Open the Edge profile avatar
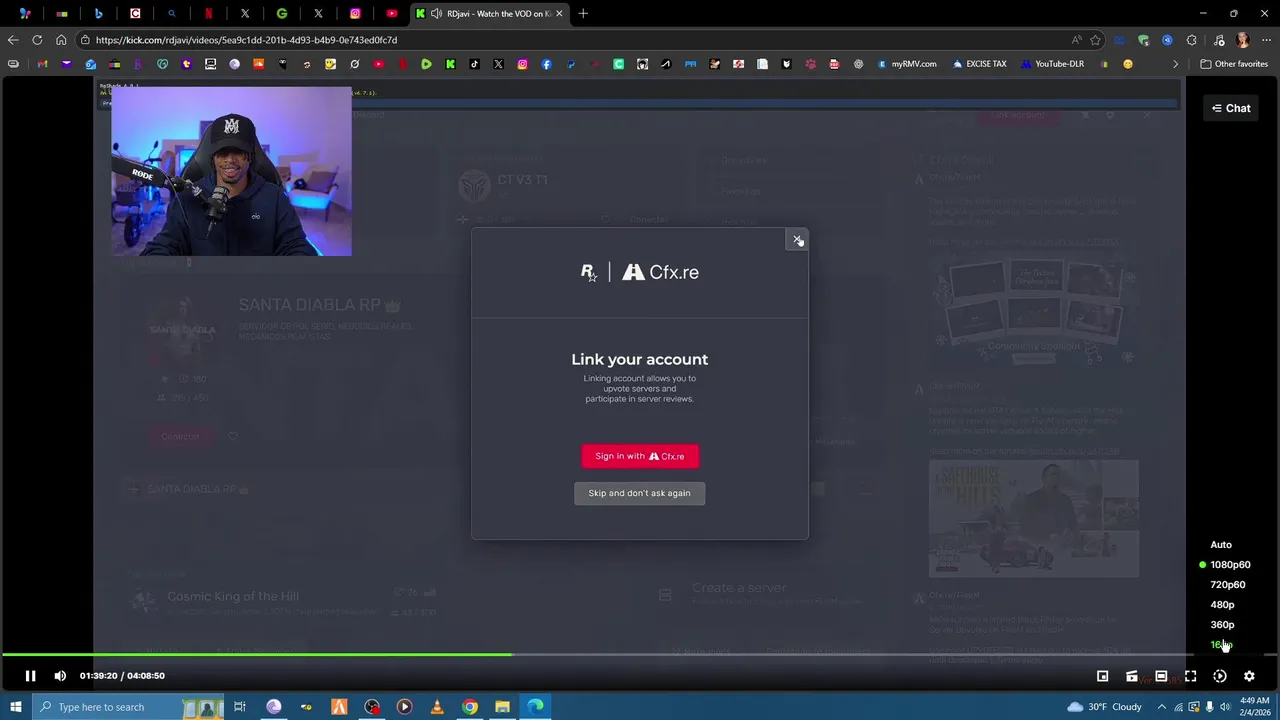Image resolution: width=1280 pixels, height=720 pixels. click(x=1243, y=40)
